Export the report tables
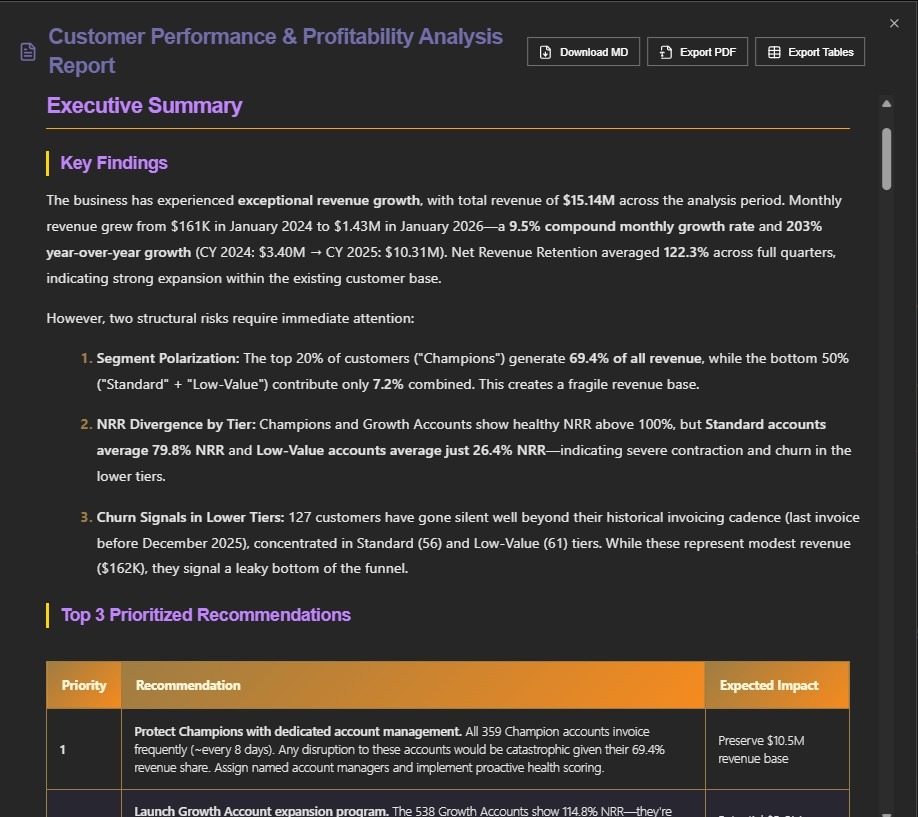 810,51
